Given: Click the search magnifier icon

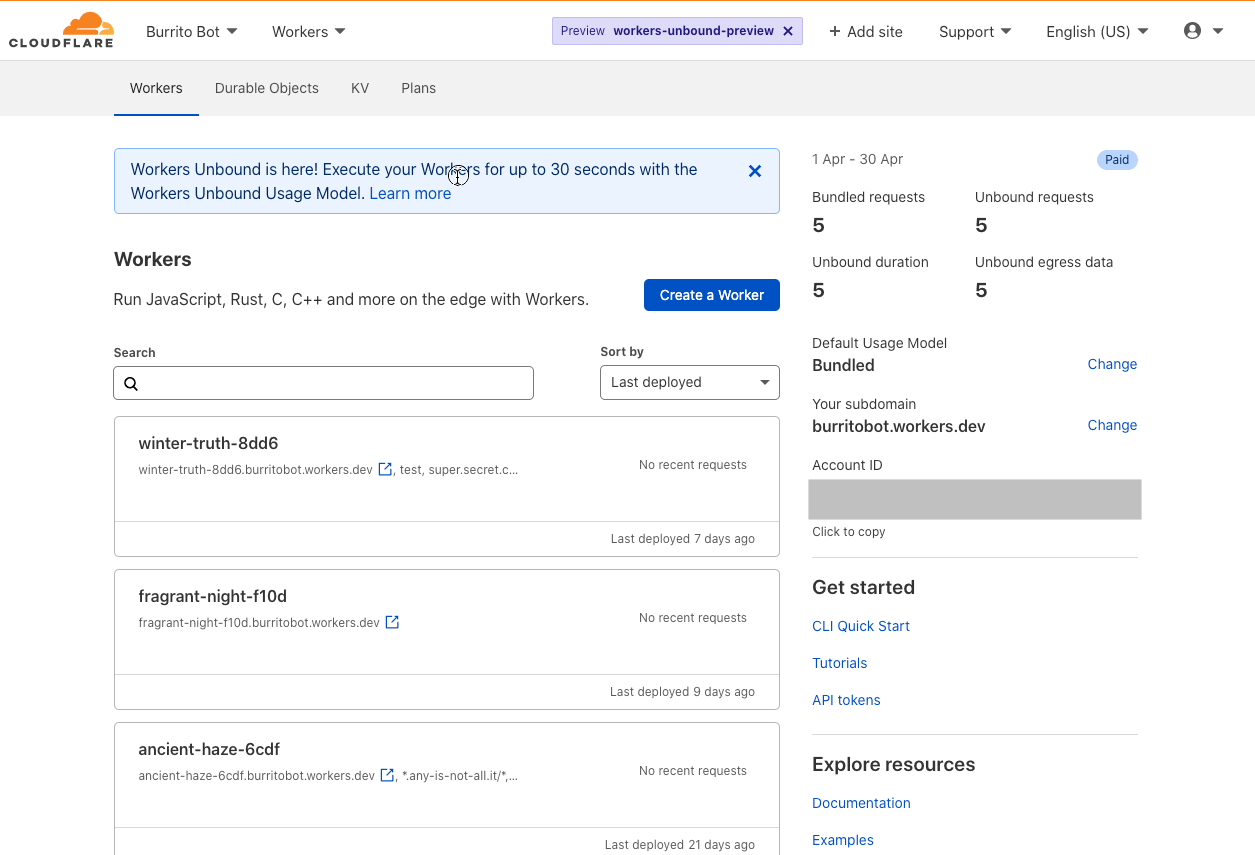Looking at the screenshot, I should 131,383.
